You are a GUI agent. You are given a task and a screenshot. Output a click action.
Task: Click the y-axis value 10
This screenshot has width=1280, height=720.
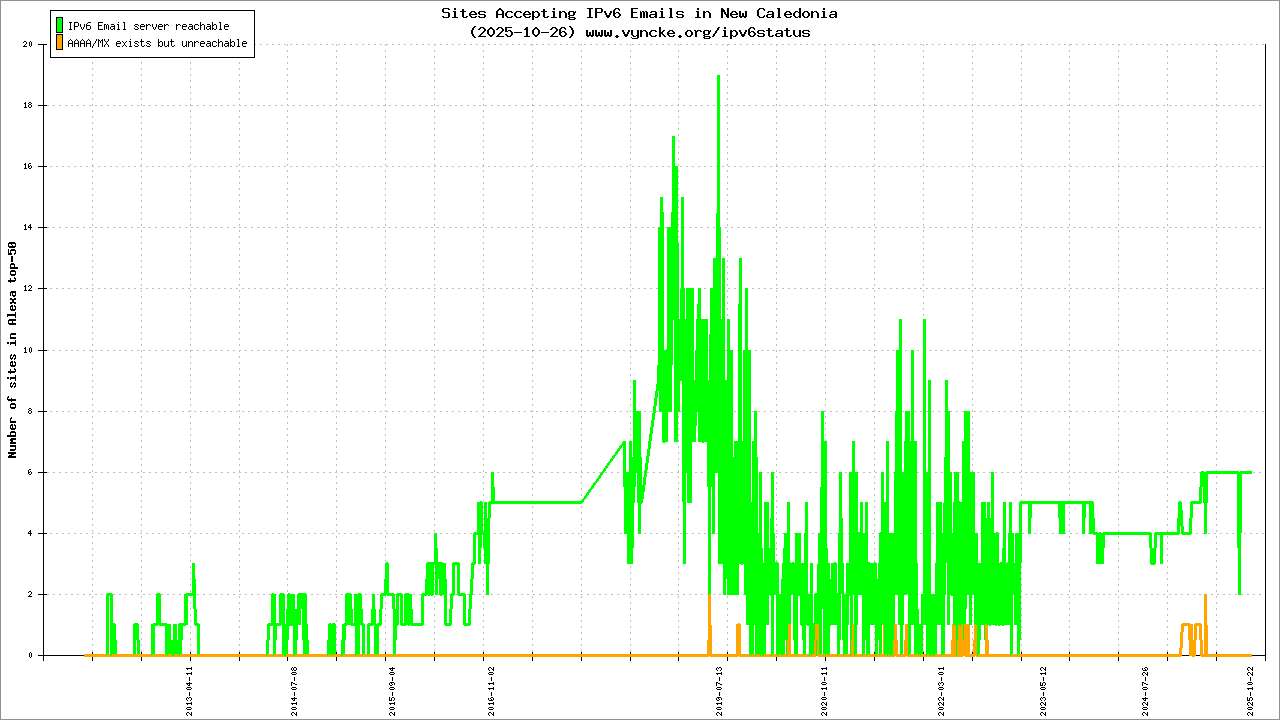(28, 350)
